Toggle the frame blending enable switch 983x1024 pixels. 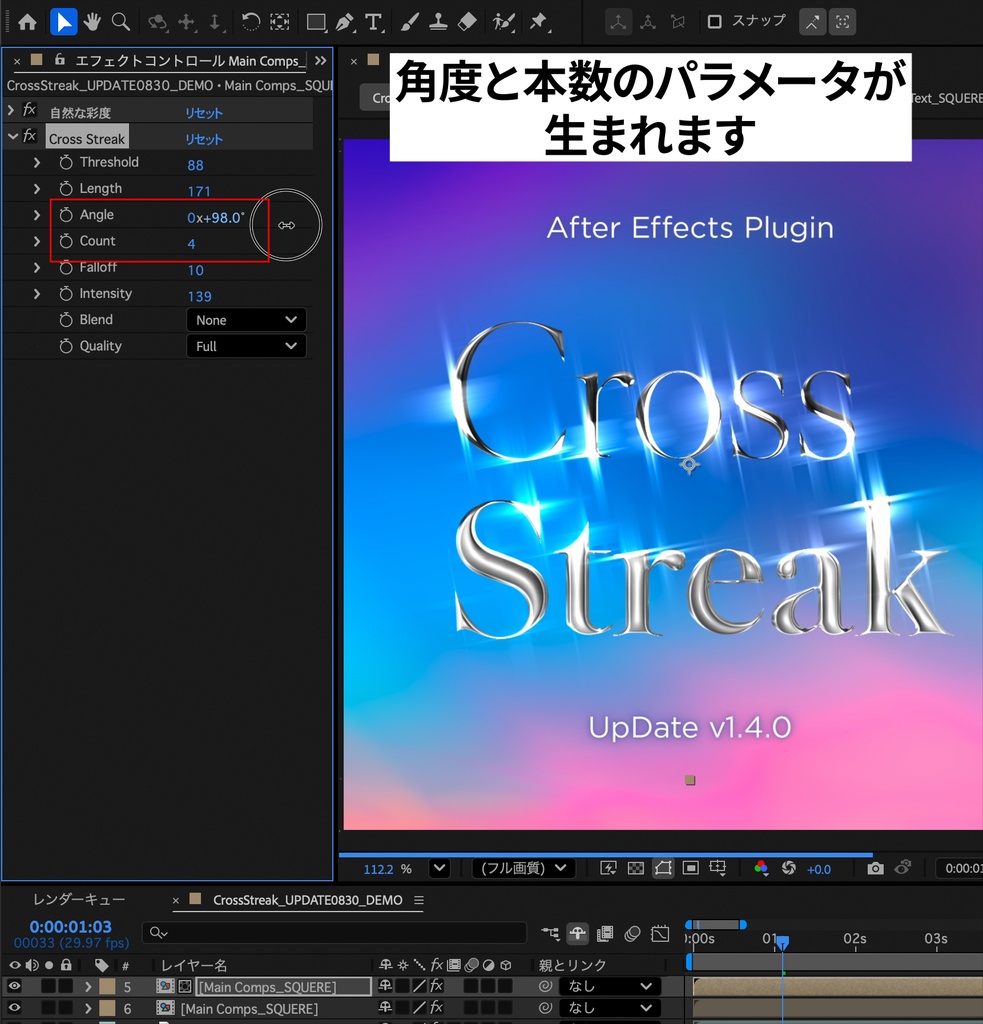[x=605, y=934]
